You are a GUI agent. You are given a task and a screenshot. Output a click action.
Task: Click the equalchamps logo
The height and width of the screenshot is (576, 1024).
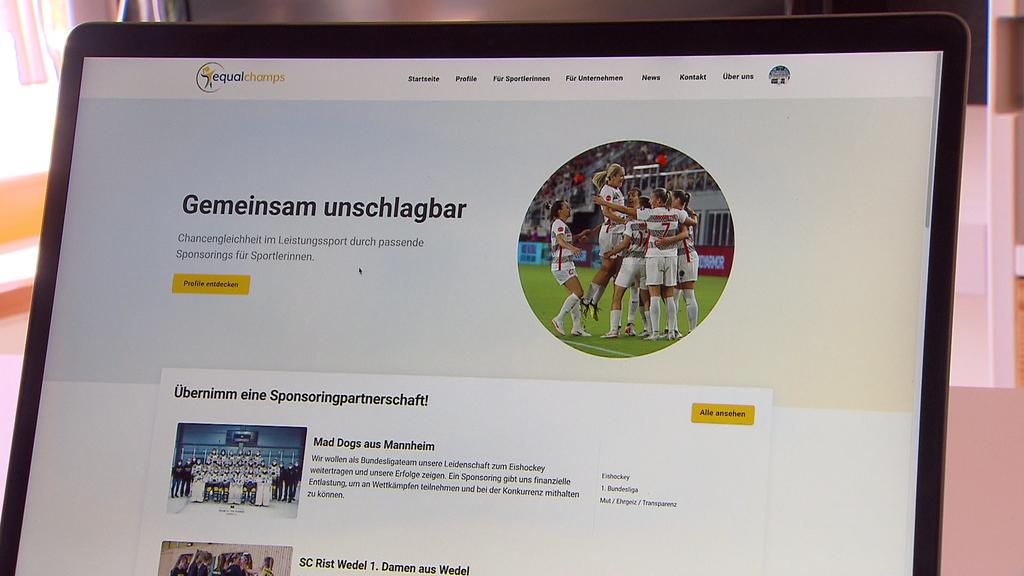(240, 77)
